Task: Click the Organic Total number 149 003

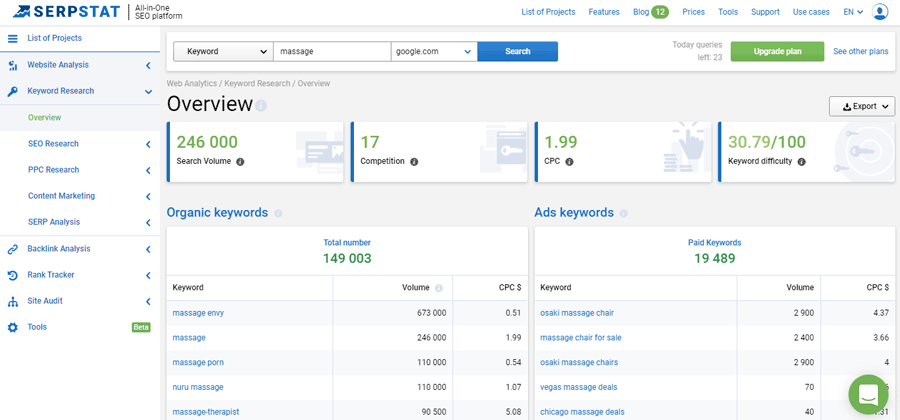Action: (347, 258)
